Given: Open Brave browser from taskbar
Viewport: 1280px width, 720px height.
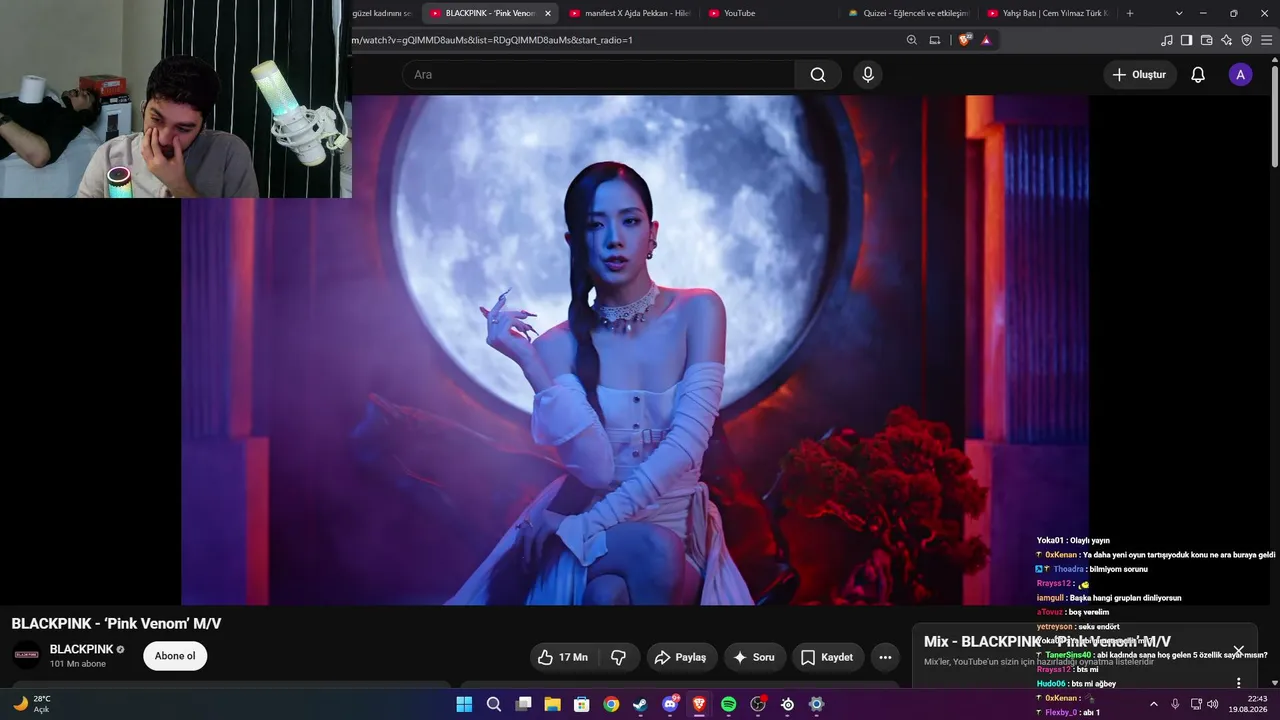Looking at the screenshot, I should pos(699,705).
